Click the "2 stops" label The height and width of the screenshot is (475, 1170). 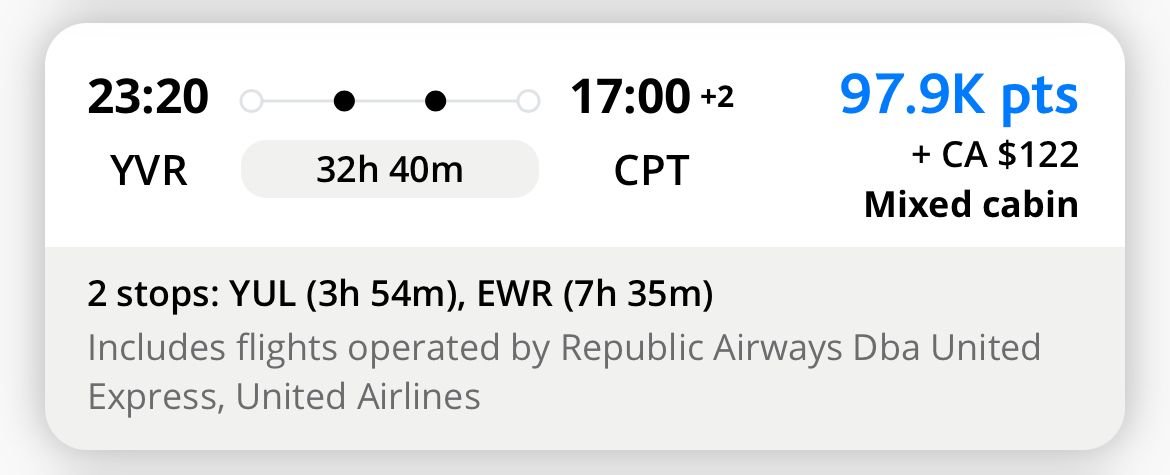click(154, 295)
